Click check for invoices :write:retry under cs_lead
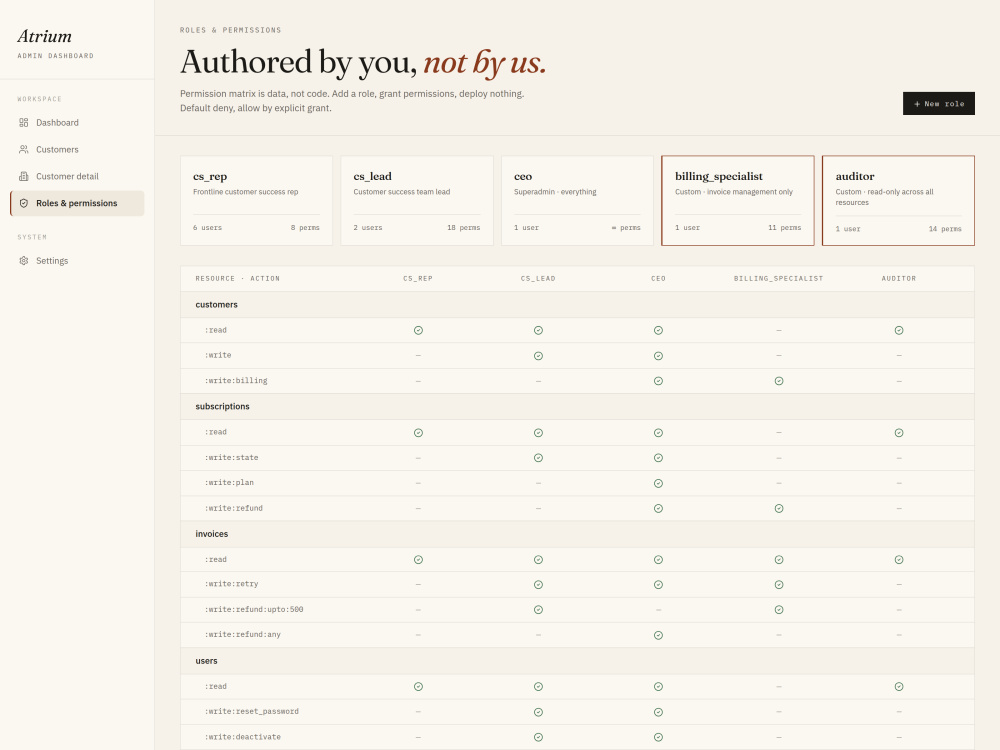Screen dimensions: 1000x750 click(x=538, y=585)
